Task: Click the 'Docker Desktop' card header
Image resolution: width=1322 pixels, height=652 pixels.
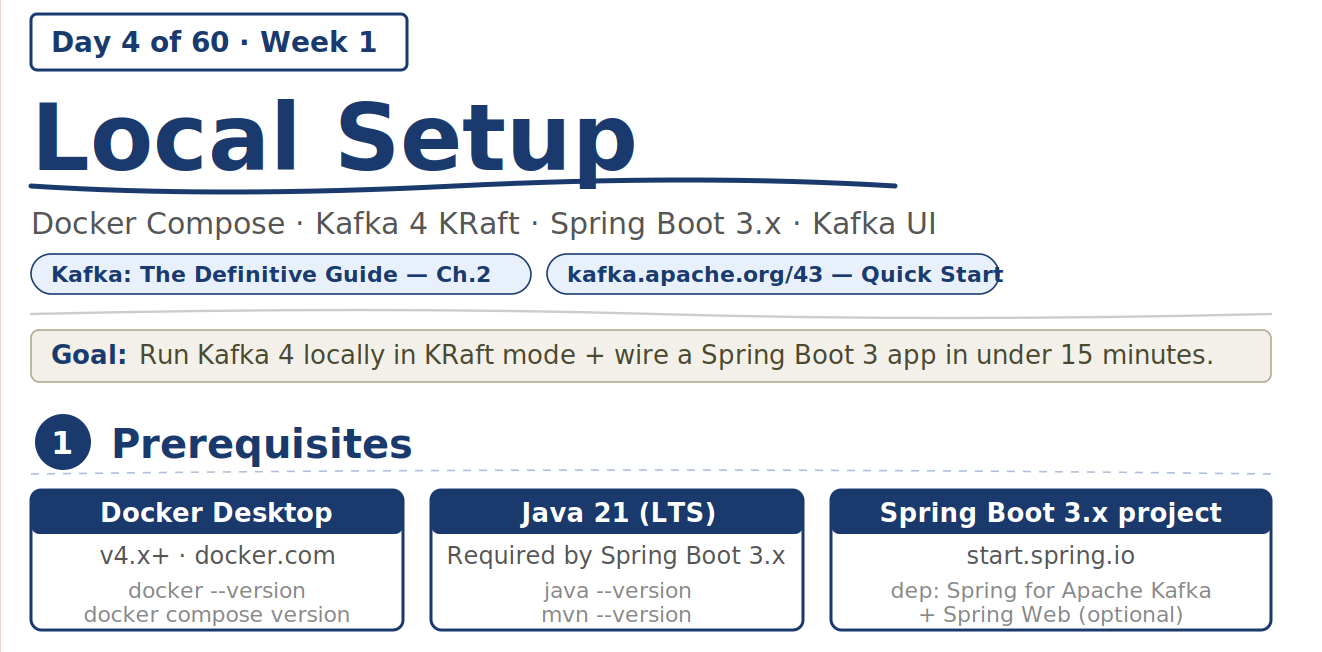Action: 217,512
